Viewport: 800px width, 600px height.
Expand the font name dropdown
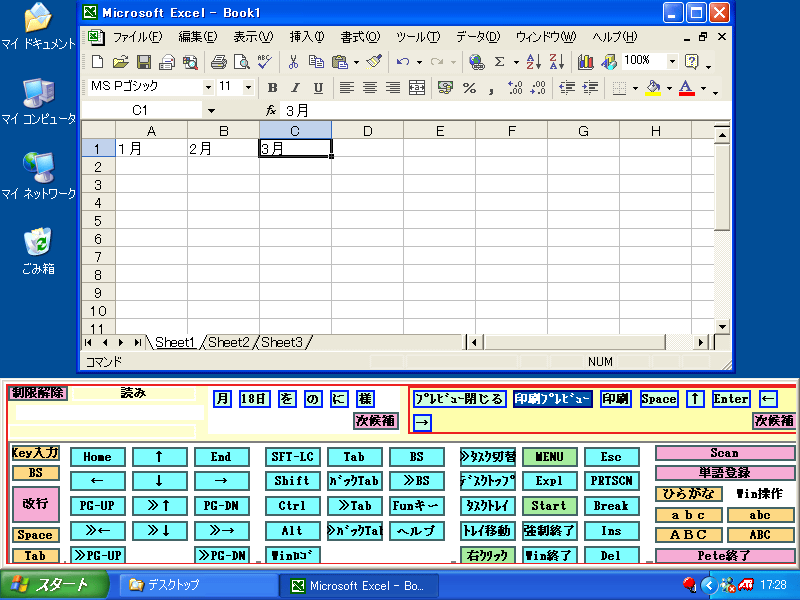click(208, 87)
